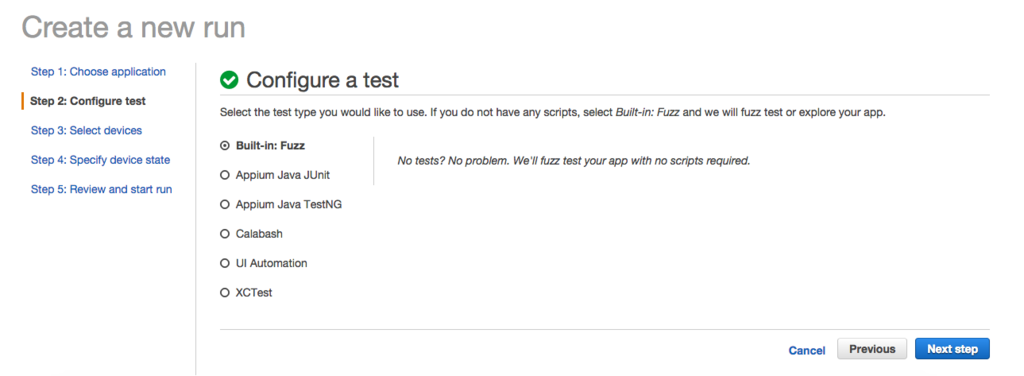Image resolution: width=1024 pixels, height=376 pixels.
Task: Open Step 2: Configure test in sidebar
Action: point(88,101)
